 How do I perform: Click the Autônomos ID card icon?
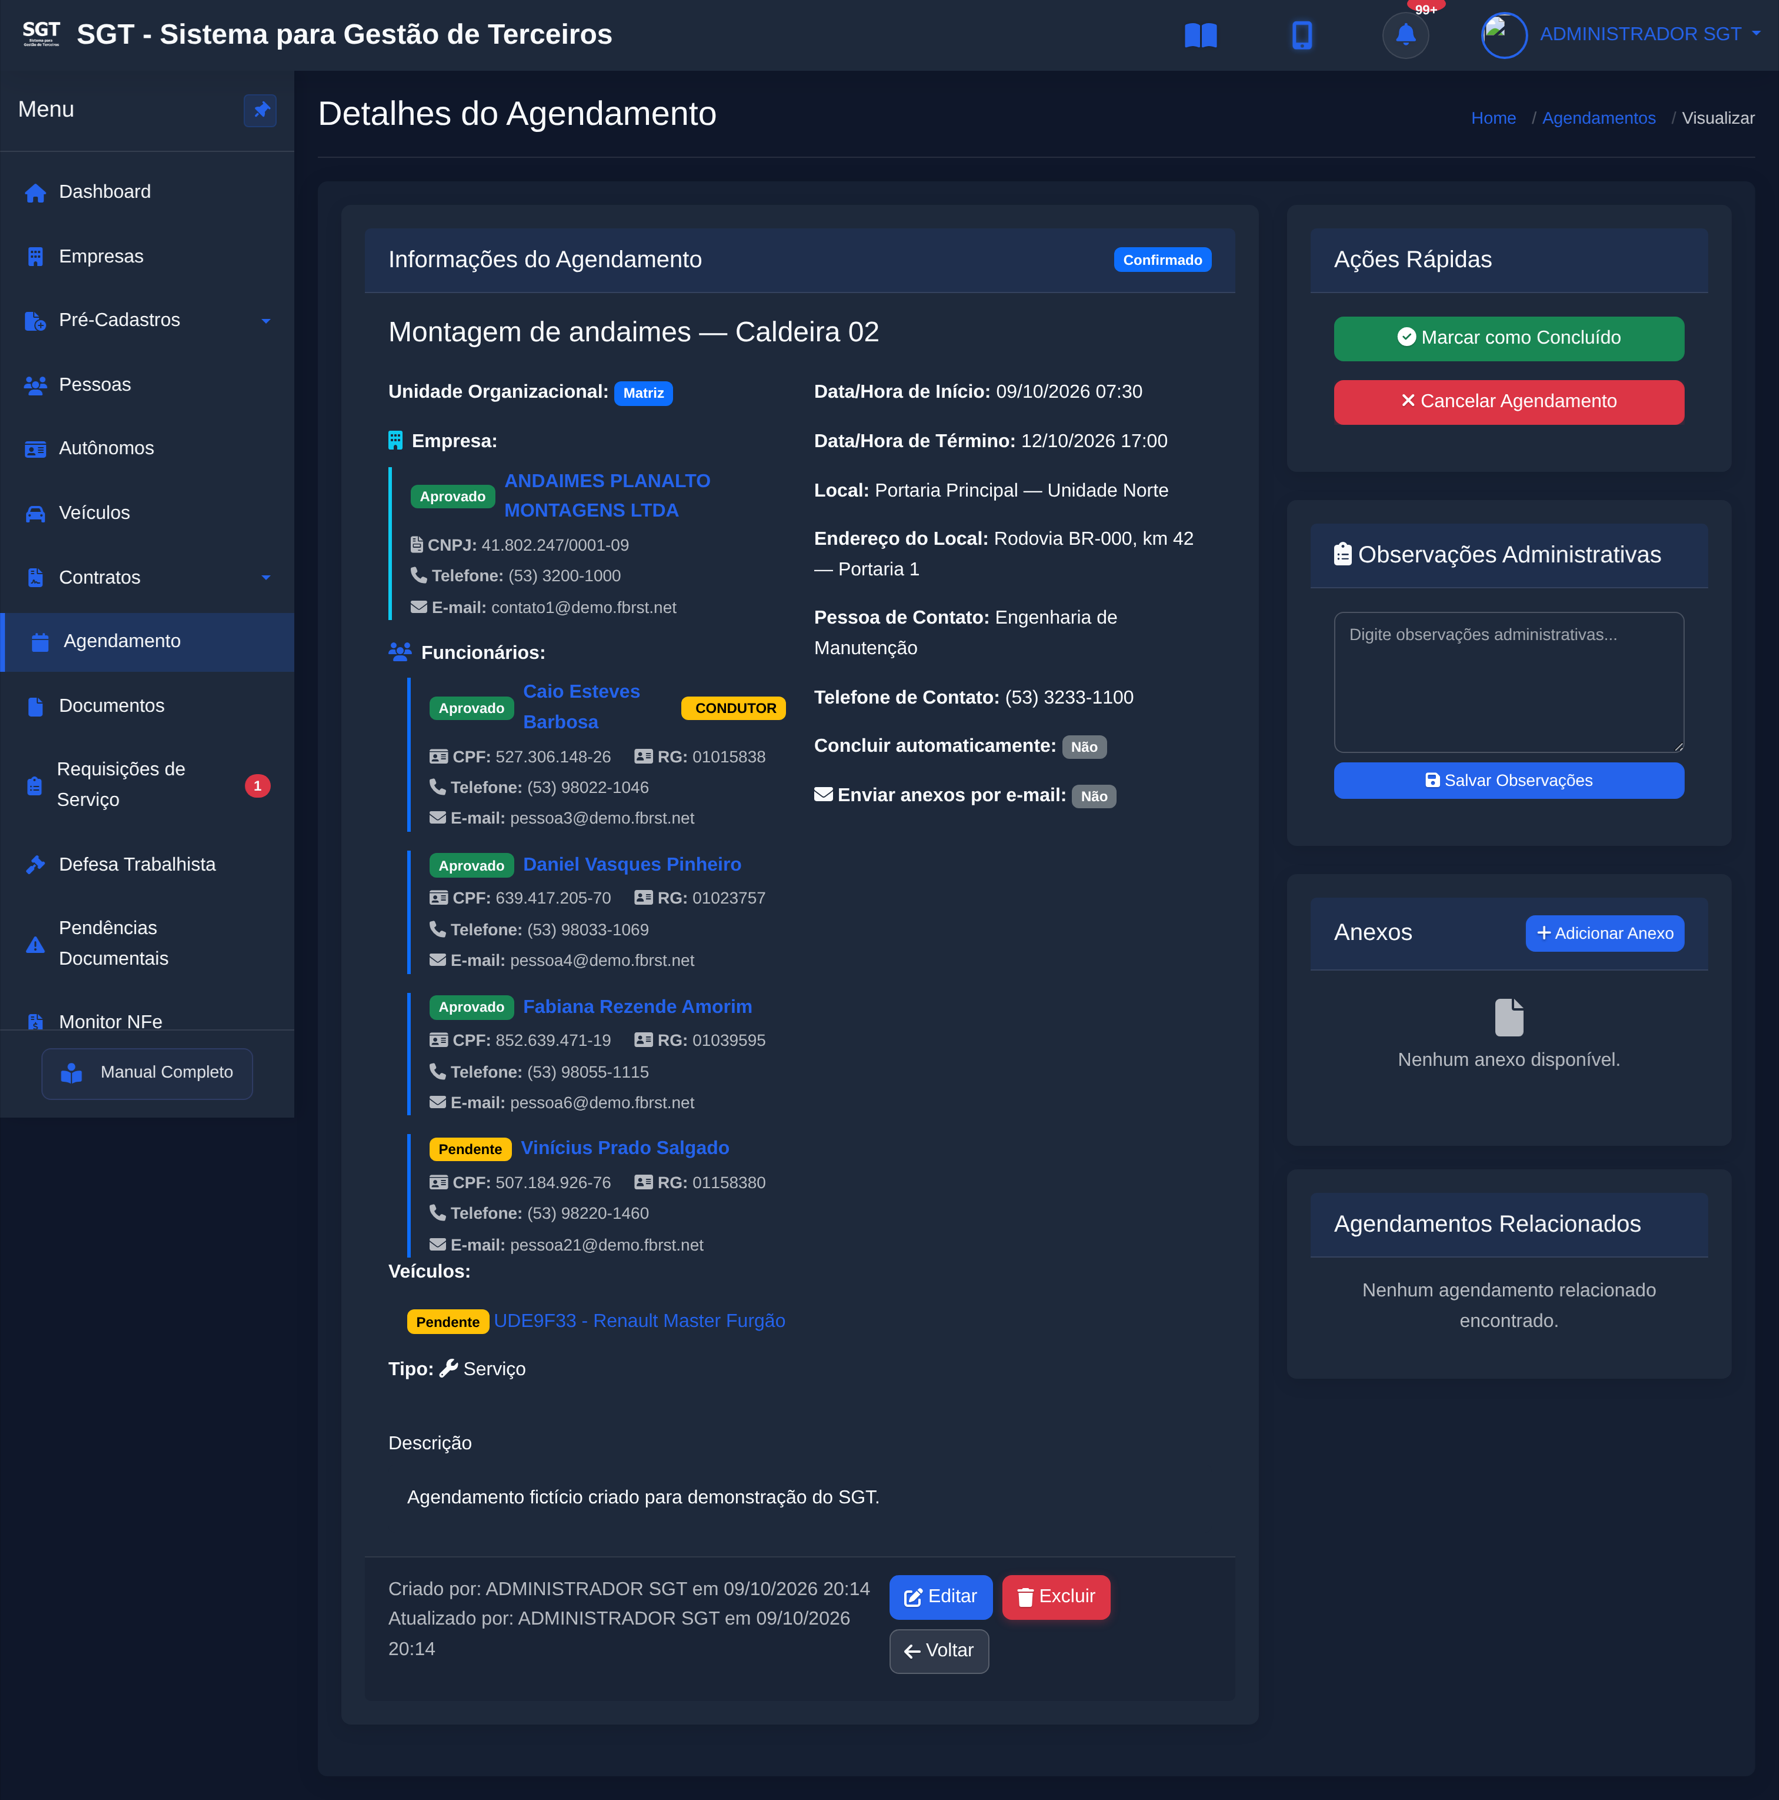point(35,449)
